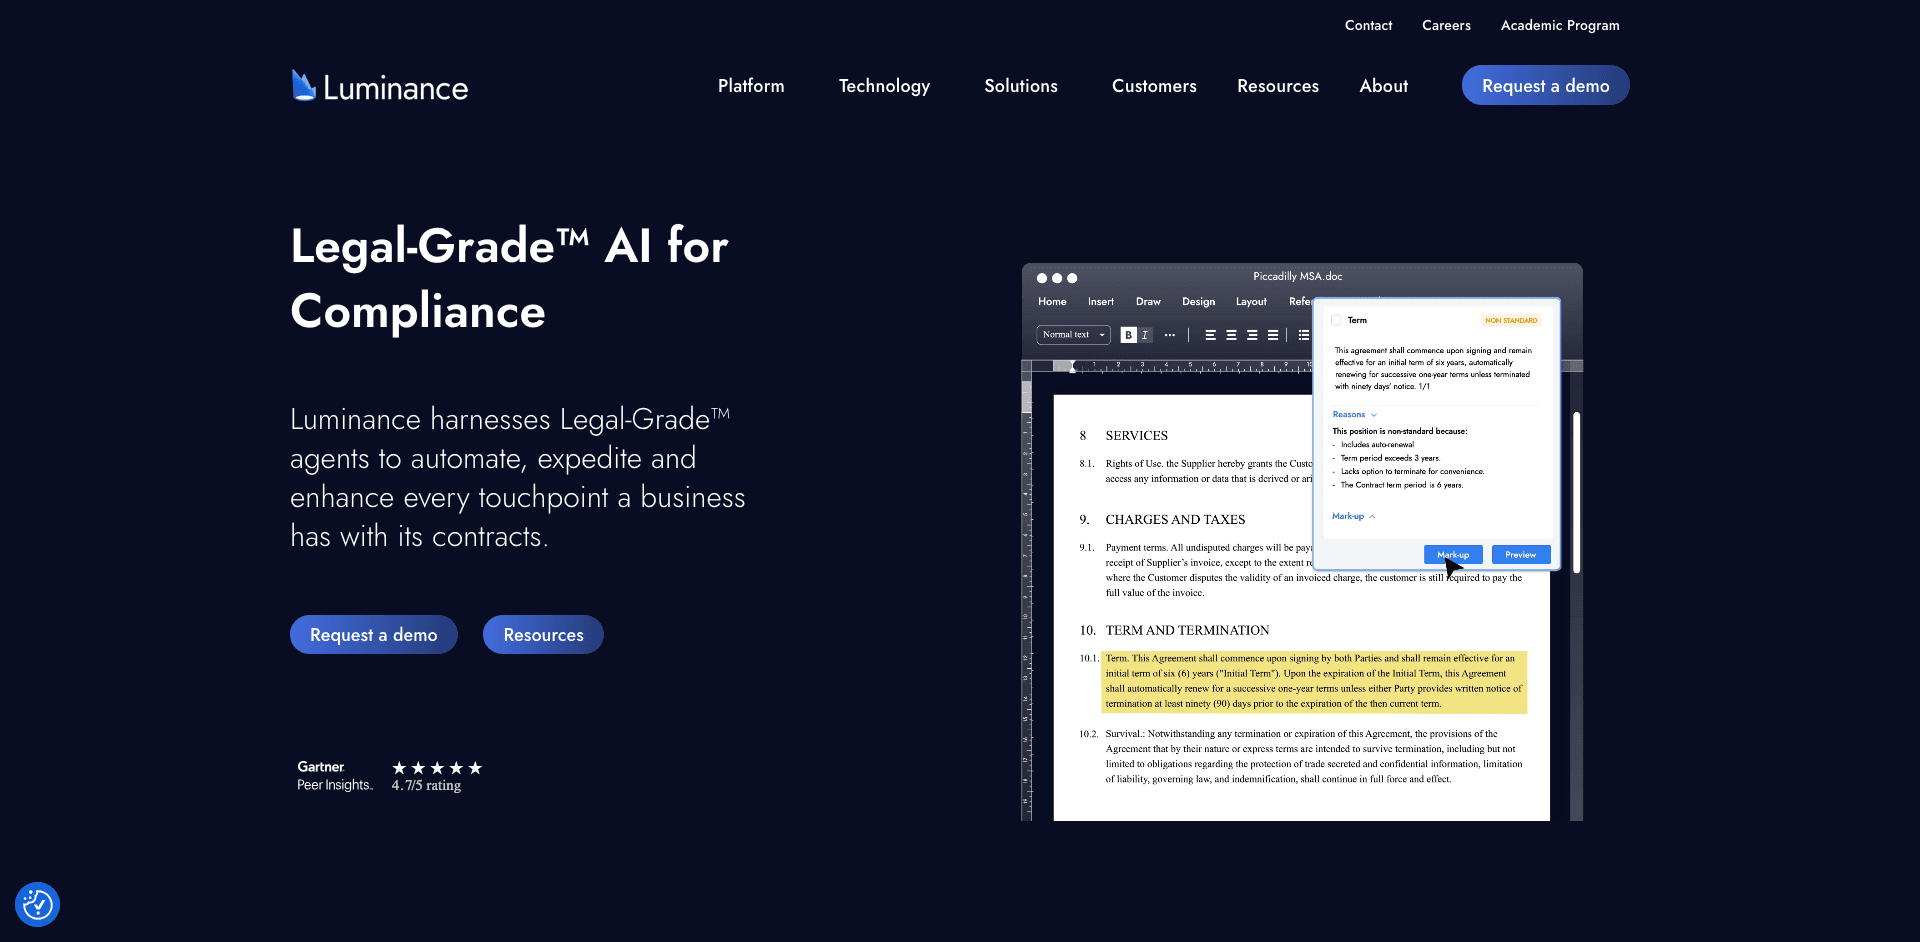This screenshot has width=1920, height=942.
Task: Open the Customers navigation menu
Action: (x=1154, y=86)
